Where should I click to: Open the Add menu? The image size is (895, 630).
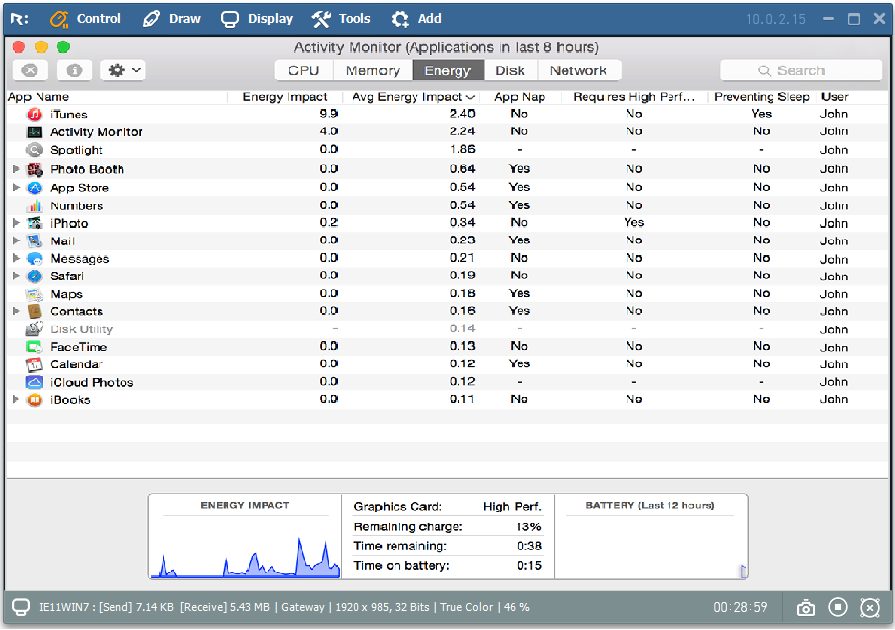pyautogui.click(x=417, y=19)
